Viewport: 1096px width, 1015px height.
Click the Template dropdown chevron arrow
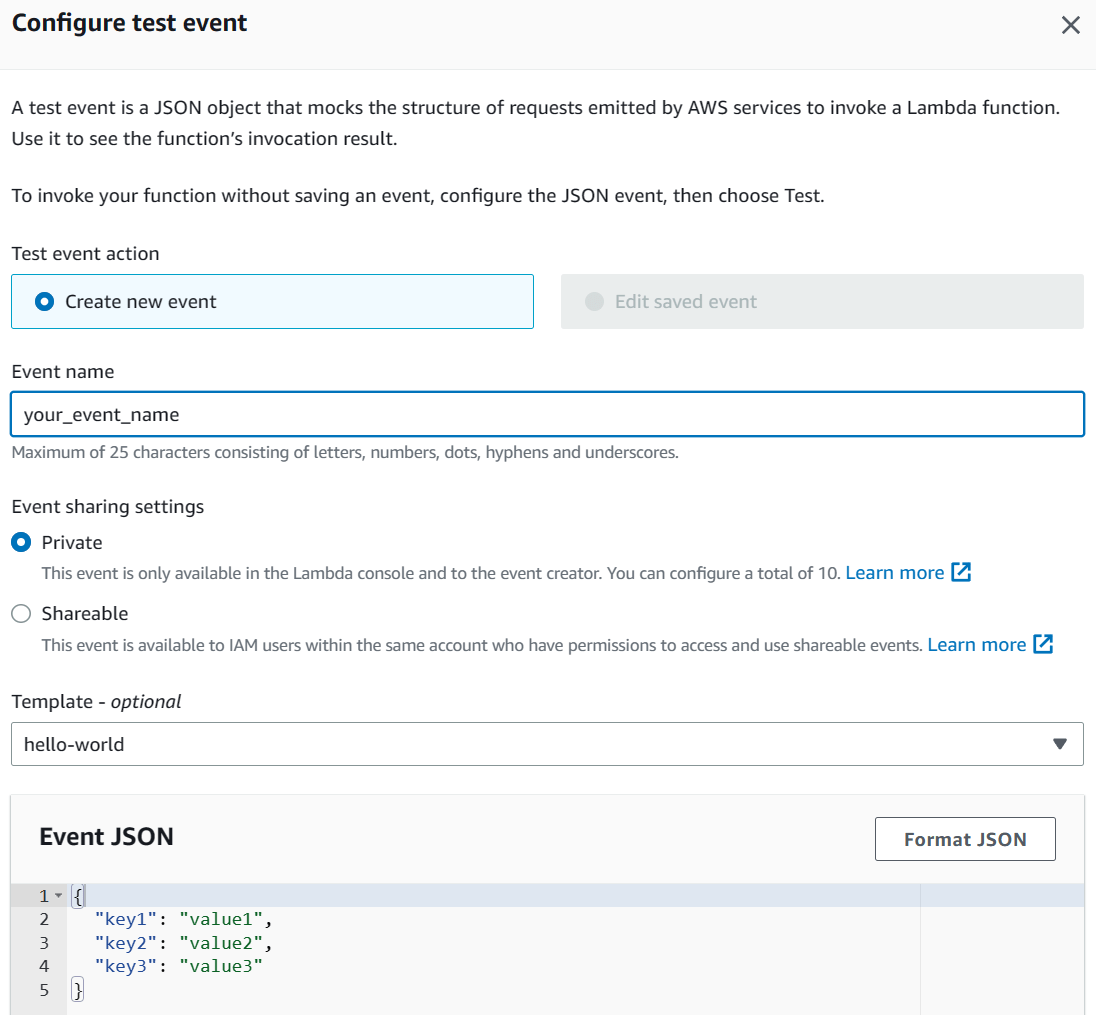1061,744
